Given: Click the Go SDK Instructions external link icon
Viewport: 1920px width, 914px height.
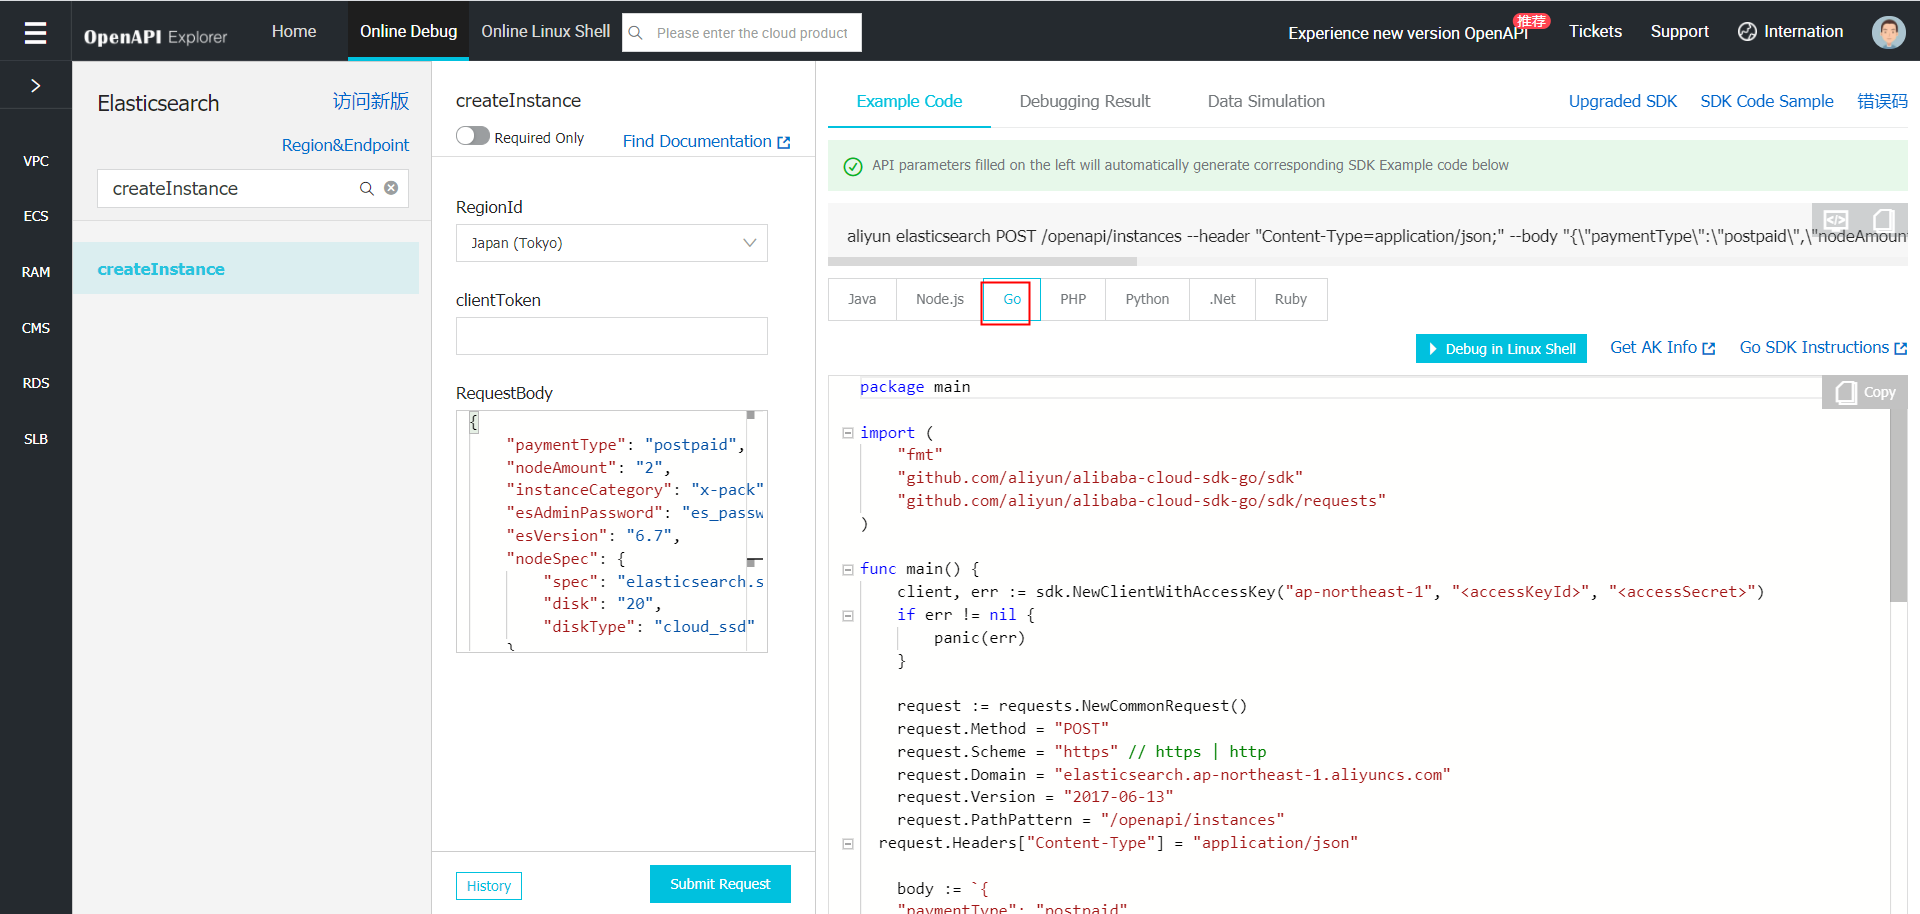Looking at the screenshot, I should tap(1901, 348).
